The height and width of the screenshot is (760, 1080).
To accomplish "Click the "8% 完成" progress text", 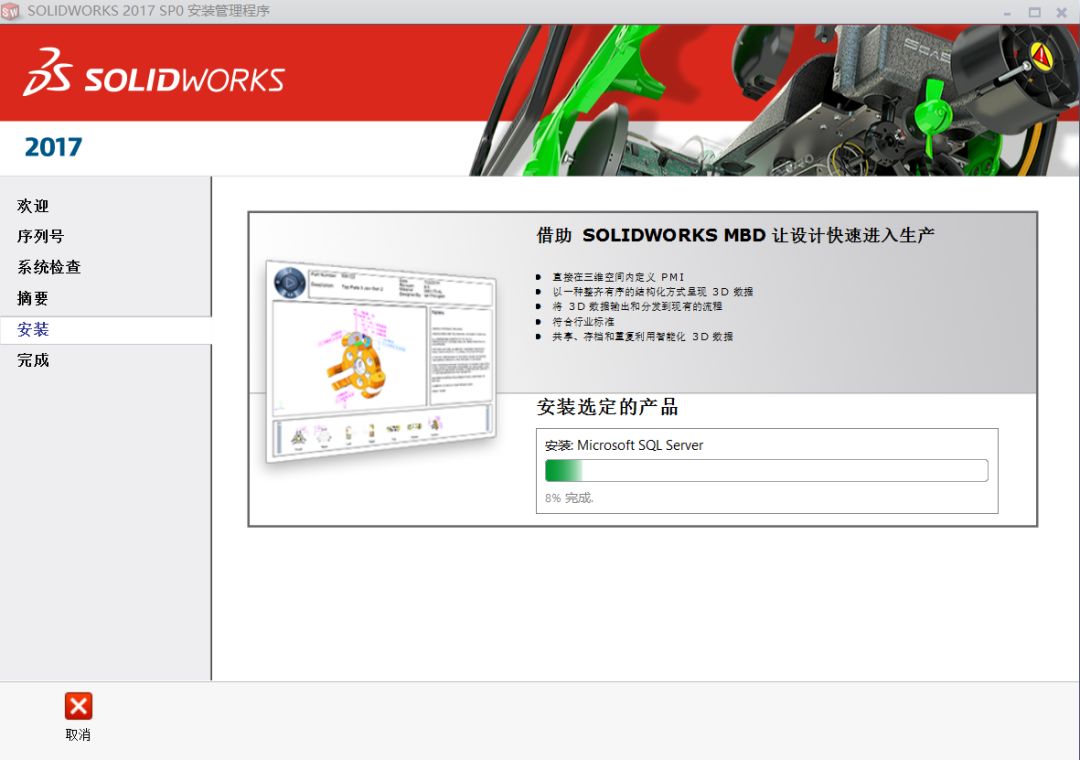I will tap(569, 497).
